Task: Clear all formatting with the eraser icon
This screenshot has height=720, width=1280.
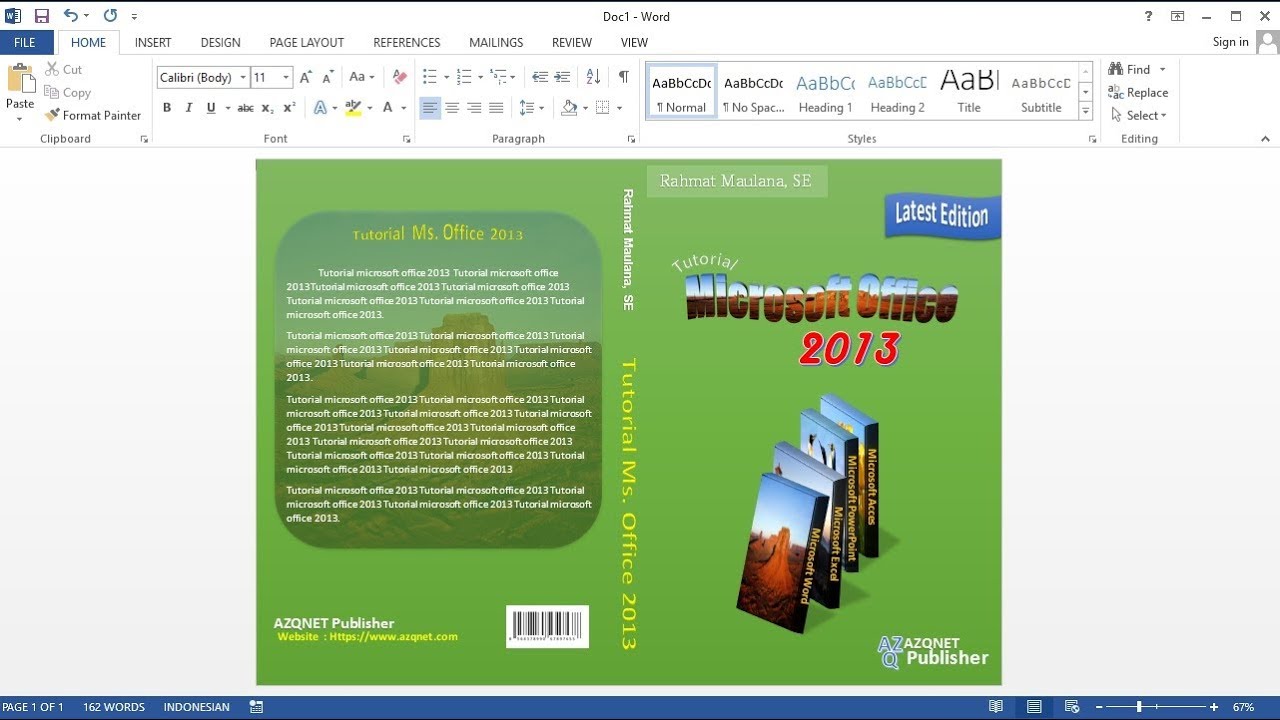Action: [399, 77]
